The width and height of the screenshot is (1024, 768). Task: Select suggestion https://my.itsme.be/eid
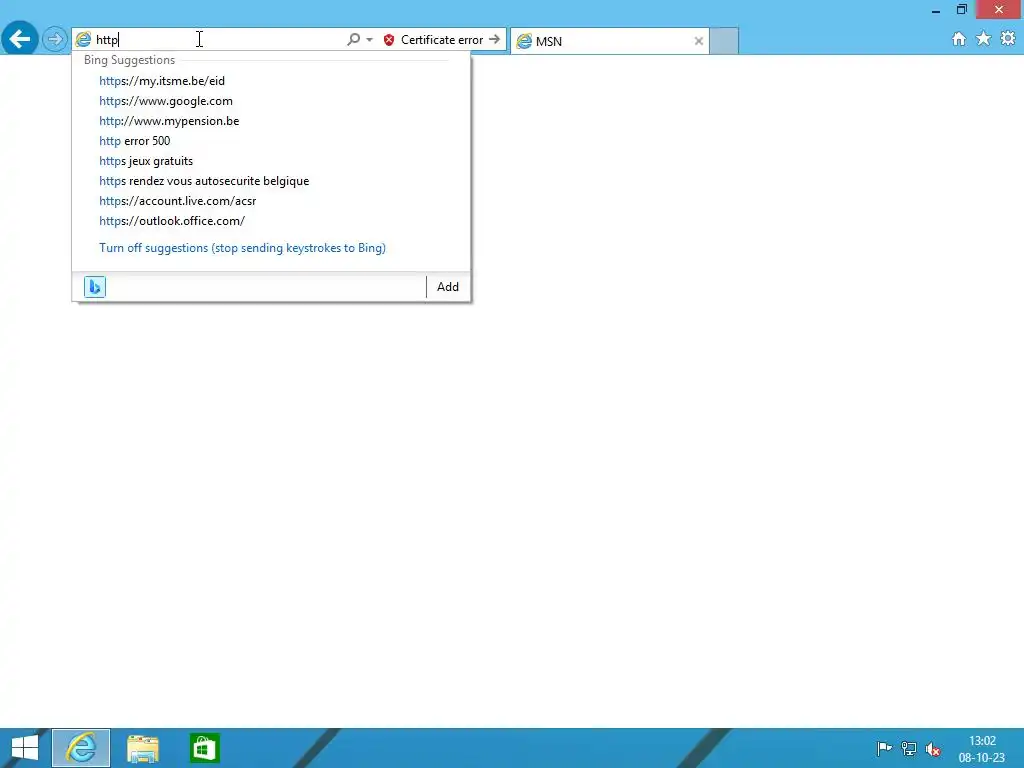[162, 81]
